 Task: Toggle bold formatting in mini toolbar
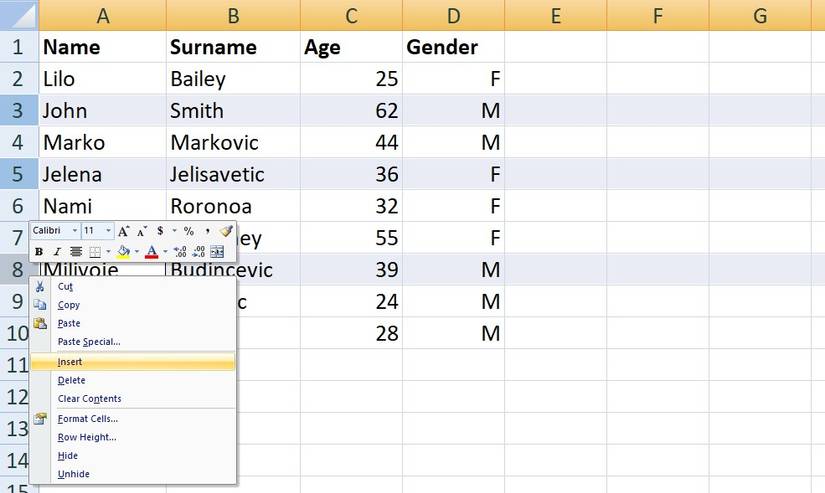[39, 251]
